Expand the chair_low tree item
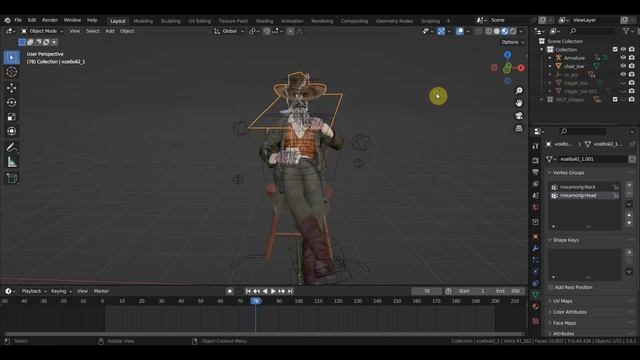 [x=550, y=66]
